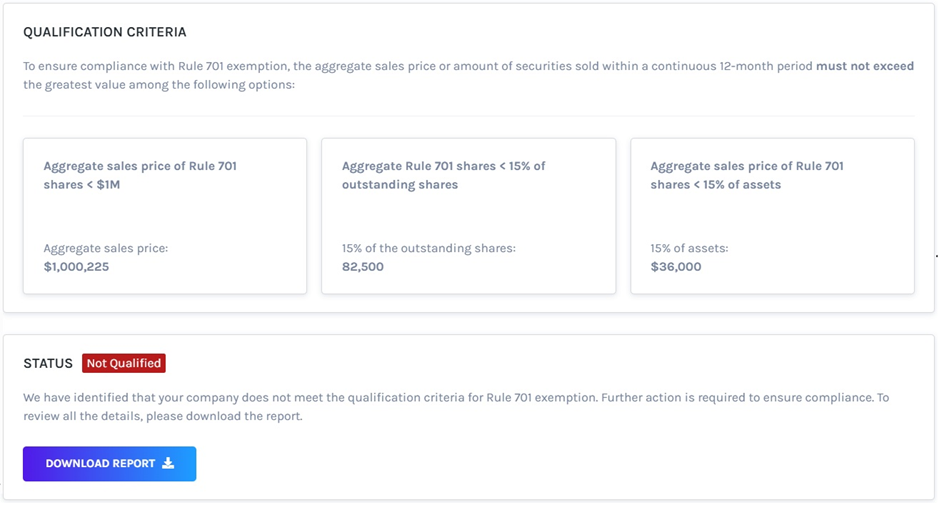Click the '15% of assets:' label
Image resolution: width=939 pixels, height=505 pixels.
pos(689,248)
